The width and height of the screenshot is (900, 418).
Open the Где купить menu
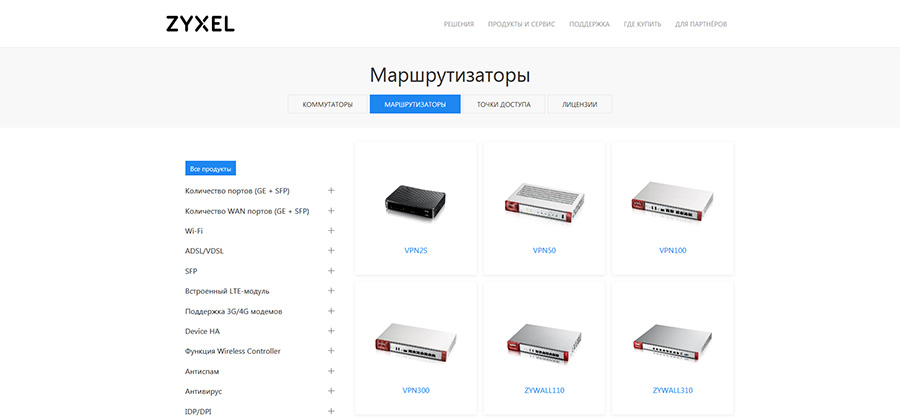click(642, 24)
